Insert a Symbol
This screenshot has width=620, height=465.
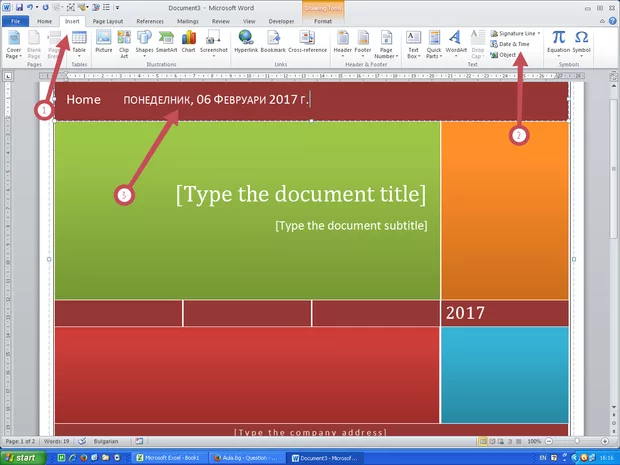581,44
